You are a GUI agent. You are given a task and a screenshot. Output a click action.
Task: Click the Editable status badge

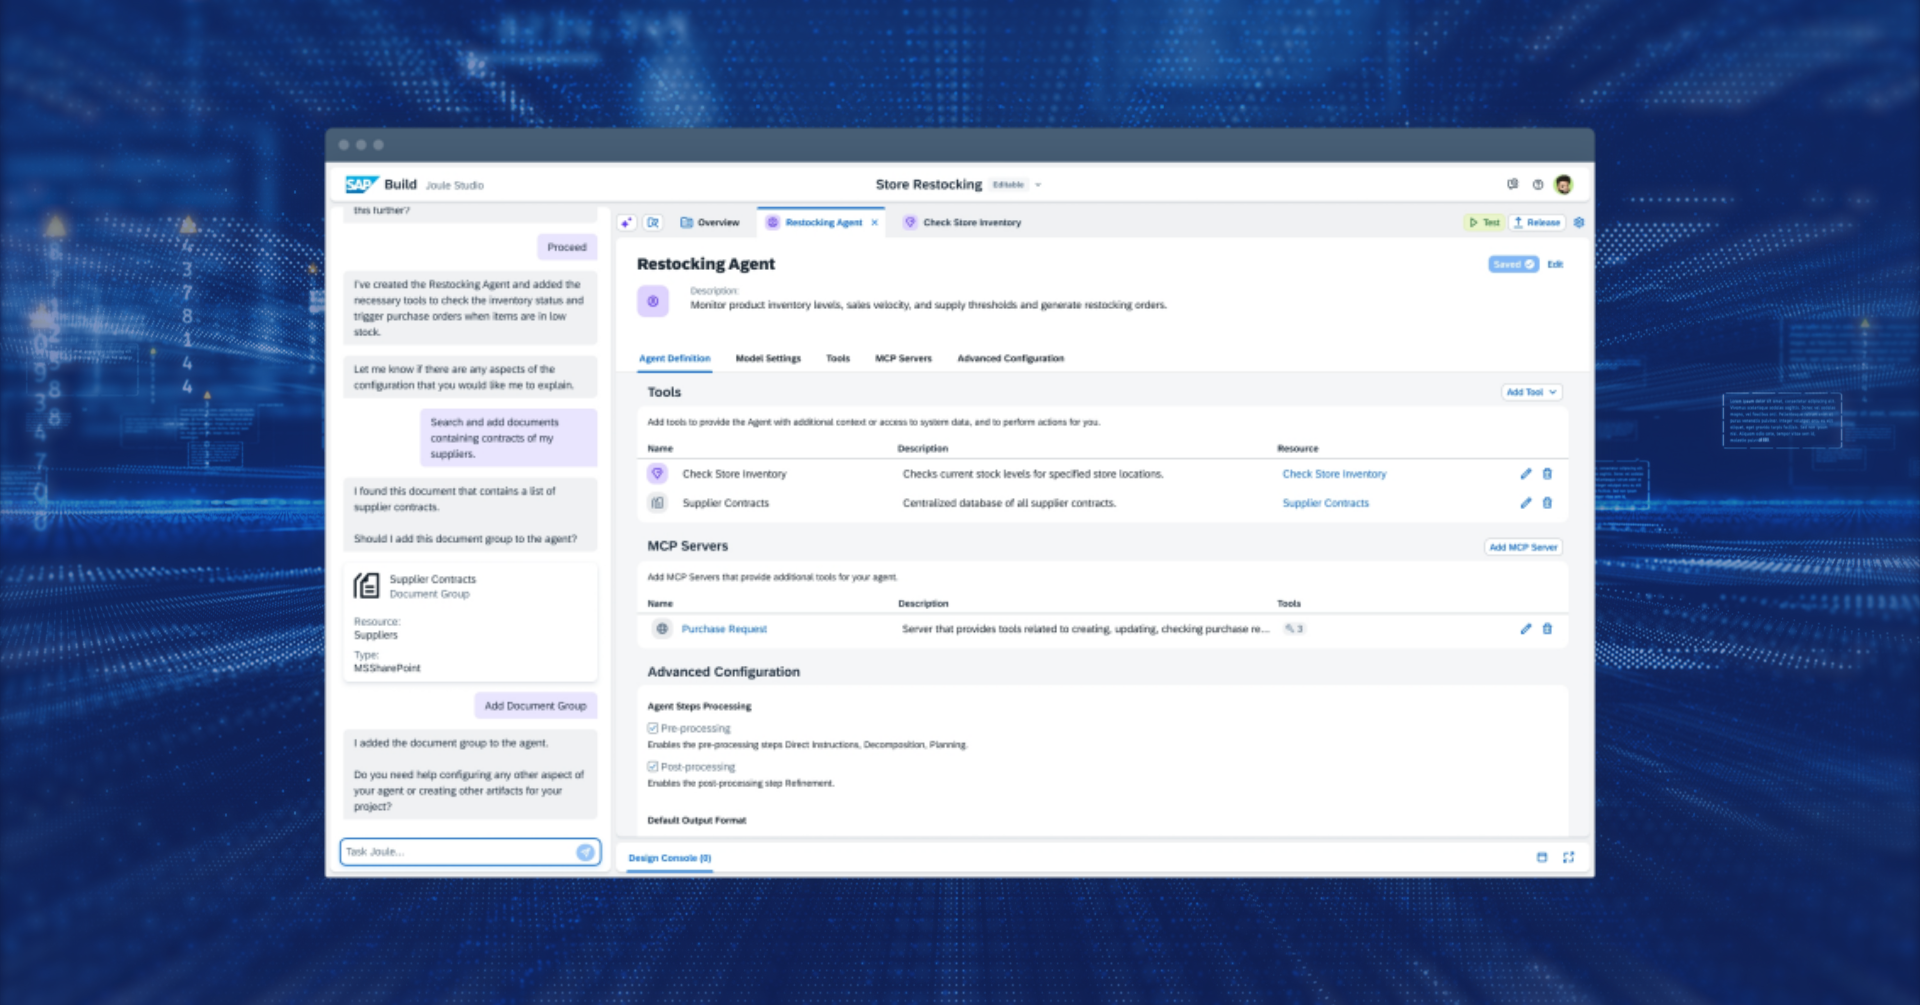tap(1008, 185)
